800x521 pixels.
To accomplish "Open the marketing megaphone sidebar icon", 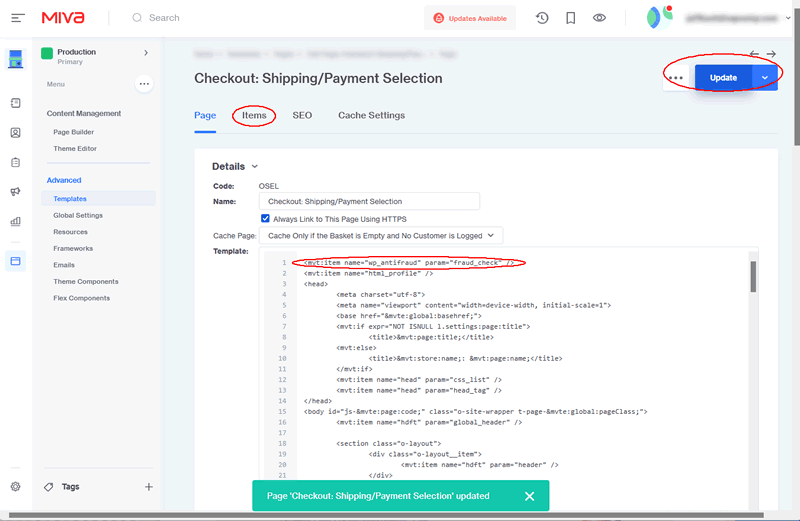I will pos(15,191).
